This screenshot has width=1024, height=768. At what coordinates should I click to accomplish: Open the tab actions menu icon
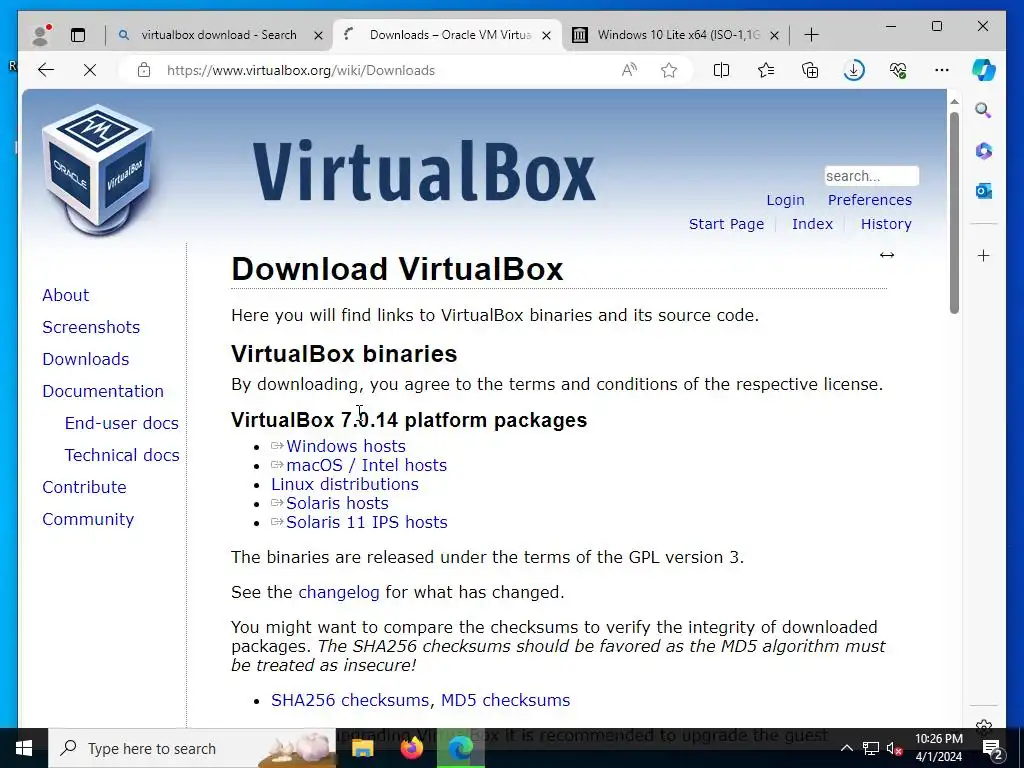78,35
